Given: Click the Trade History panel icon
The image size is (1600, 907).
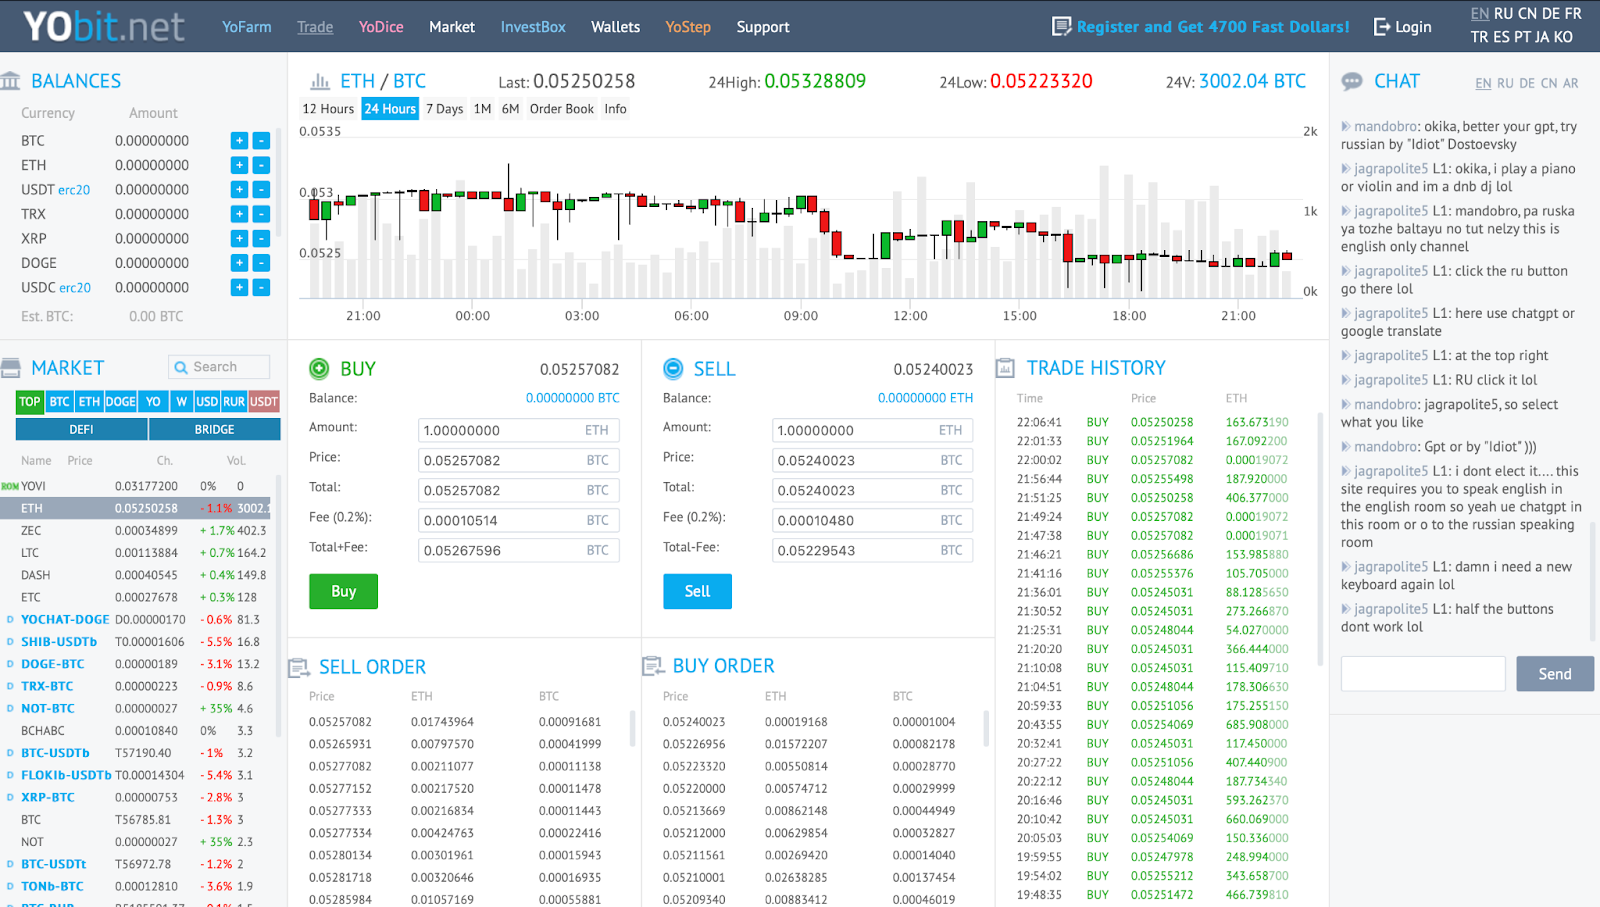Looking at the screenshot, I should (x=1006, y=368).
